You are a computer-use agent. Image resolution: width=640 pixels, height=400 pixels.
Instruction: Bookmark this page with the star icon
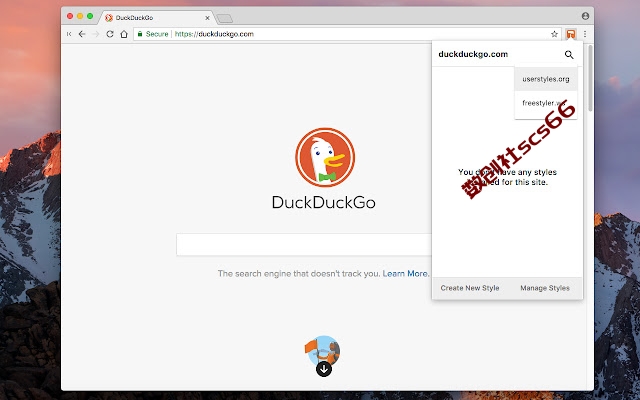click(554, 34)
